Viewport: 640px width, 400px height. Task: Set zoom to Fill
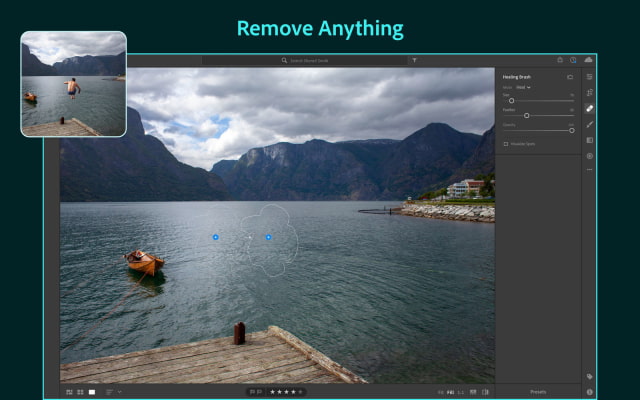point(451,392)
